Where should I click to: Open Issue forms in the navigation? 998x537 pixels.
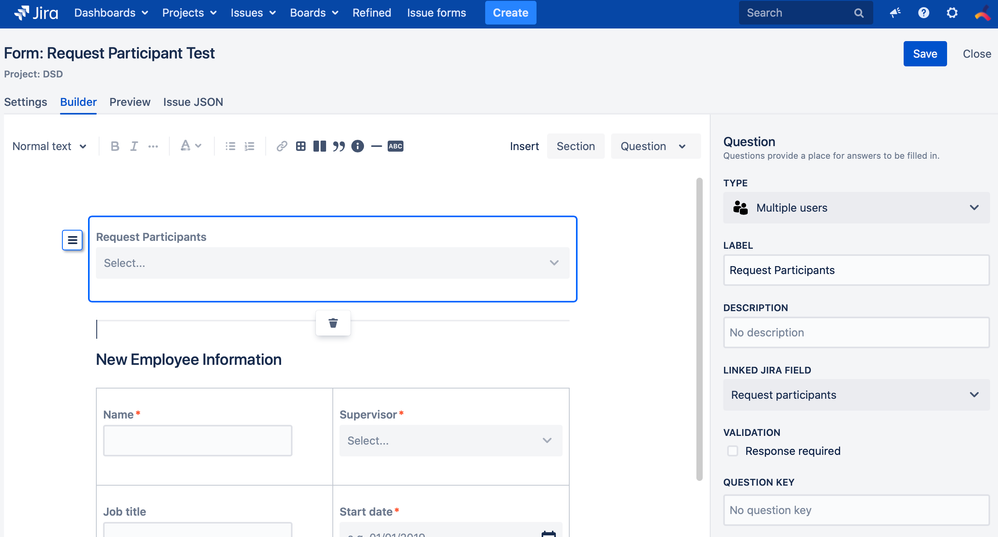[x=437, y=13]
